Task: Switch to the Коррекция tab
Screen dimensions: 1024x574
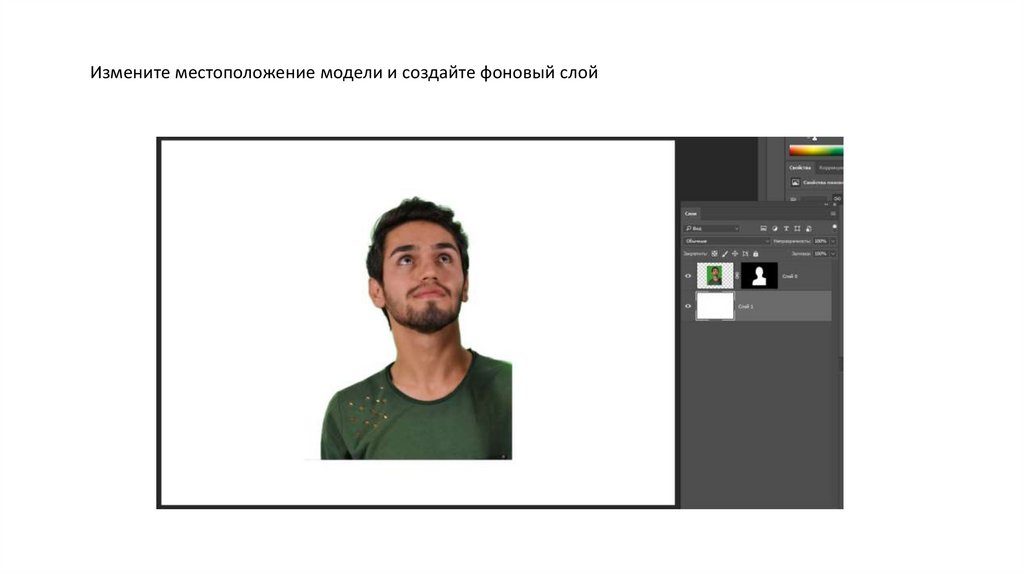Action: (x=830, y=168)
